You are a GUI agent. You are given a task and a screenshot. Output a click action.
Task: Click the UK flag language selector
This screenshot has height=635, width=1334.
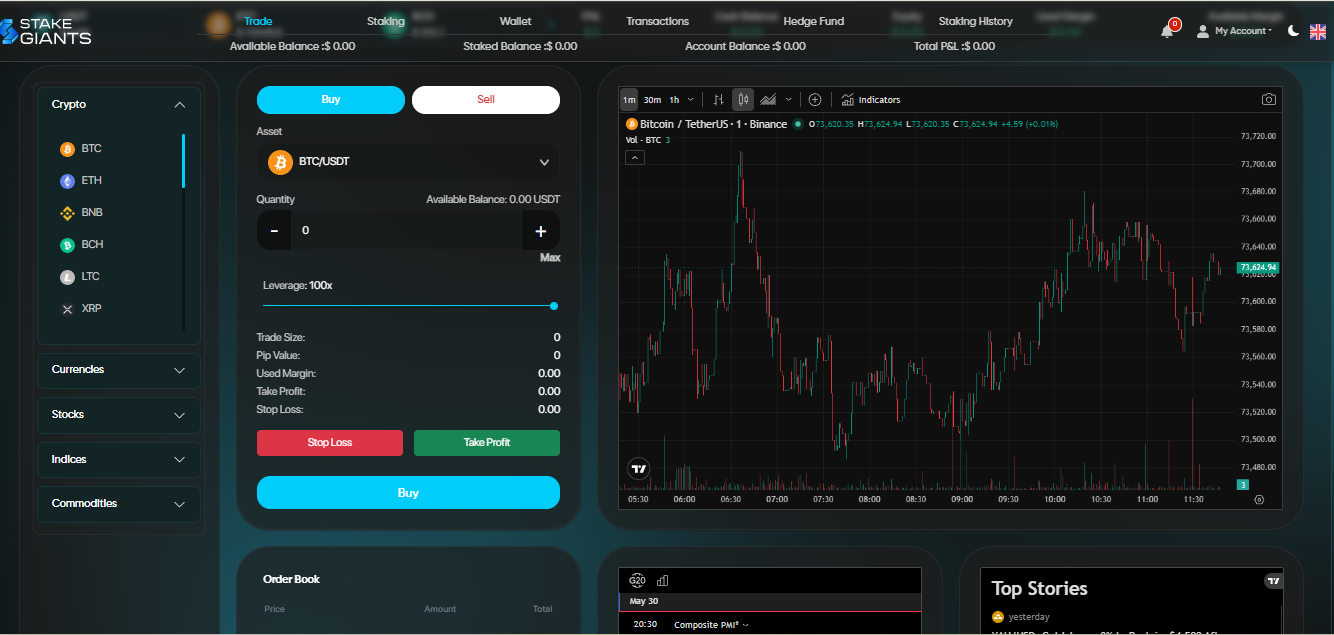tap(1318, 31)
